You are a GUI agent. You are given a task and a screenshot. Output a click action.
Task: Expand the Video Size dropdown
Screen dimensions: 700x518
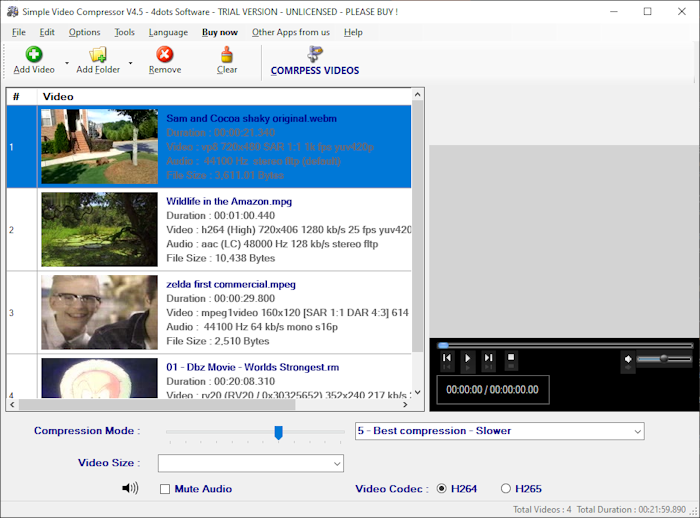click(x=336, y=463)
